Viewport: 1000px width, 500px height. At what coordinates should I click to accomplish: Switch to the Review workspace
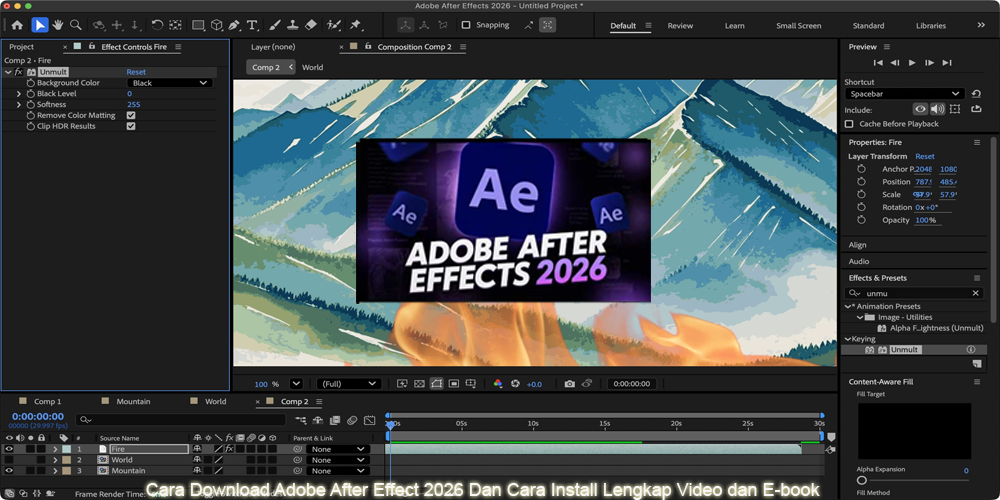click(x=680, y=26)
